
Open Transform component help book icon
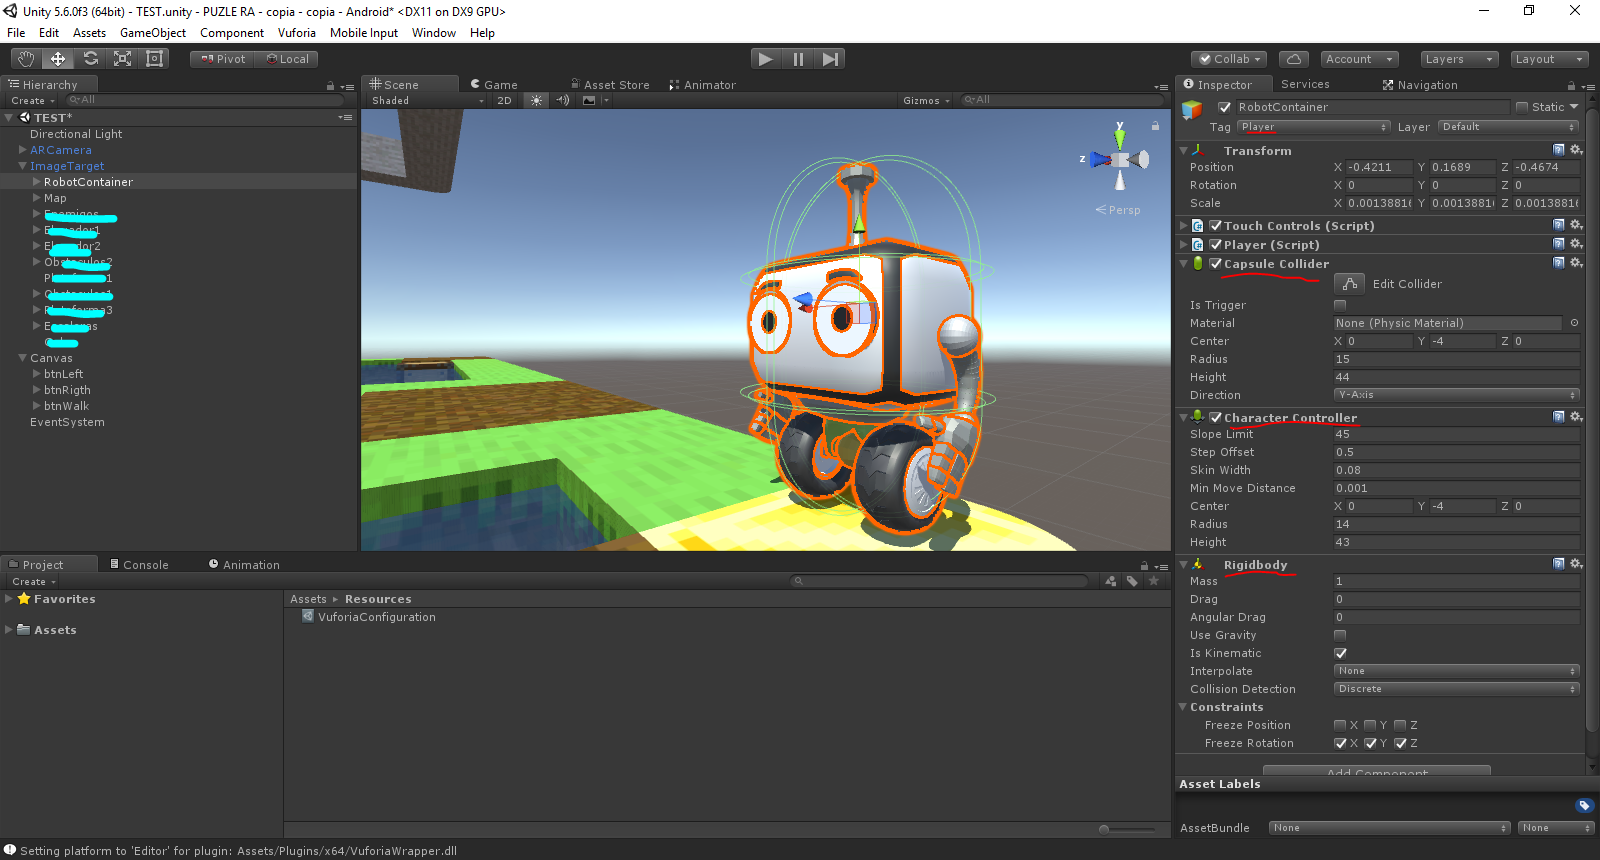click(x=1559, y=150)
